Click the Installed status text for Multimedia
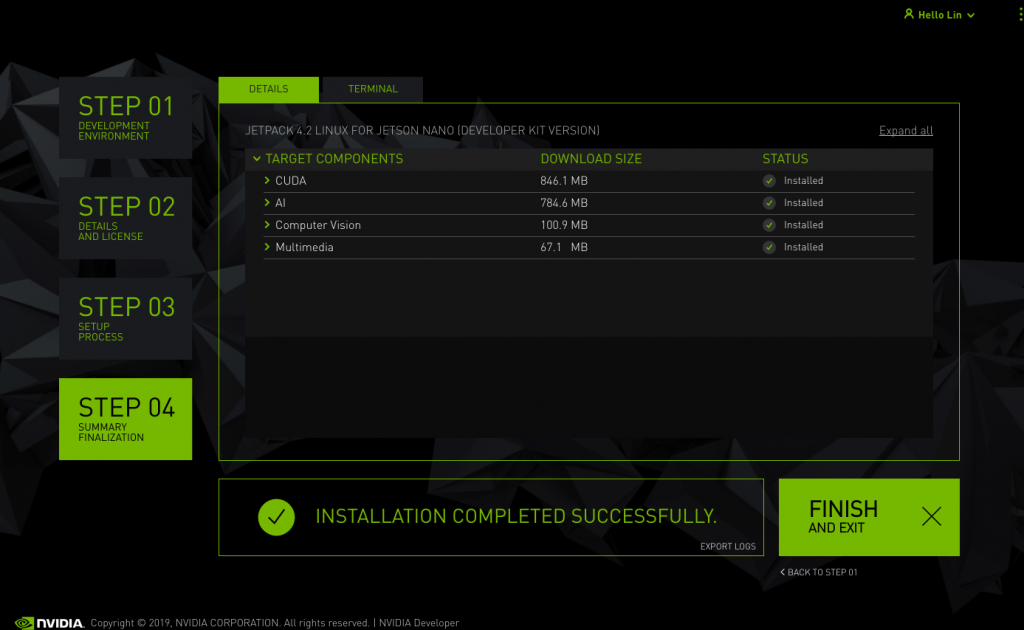The image size is (1024, 630). pyautogui.click(x=803, y=247)
